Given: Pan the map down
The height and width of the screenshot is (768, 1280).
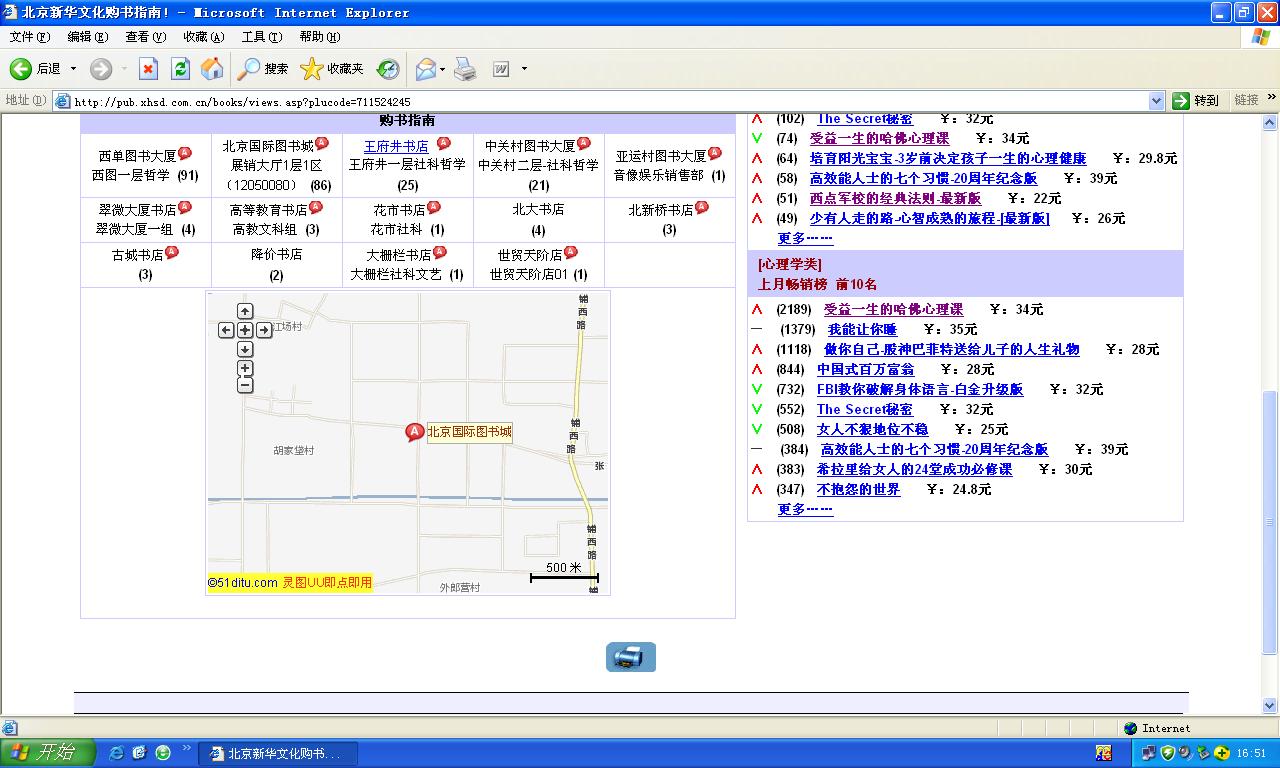Looking at the screenshot, I should tap(245, 349).
